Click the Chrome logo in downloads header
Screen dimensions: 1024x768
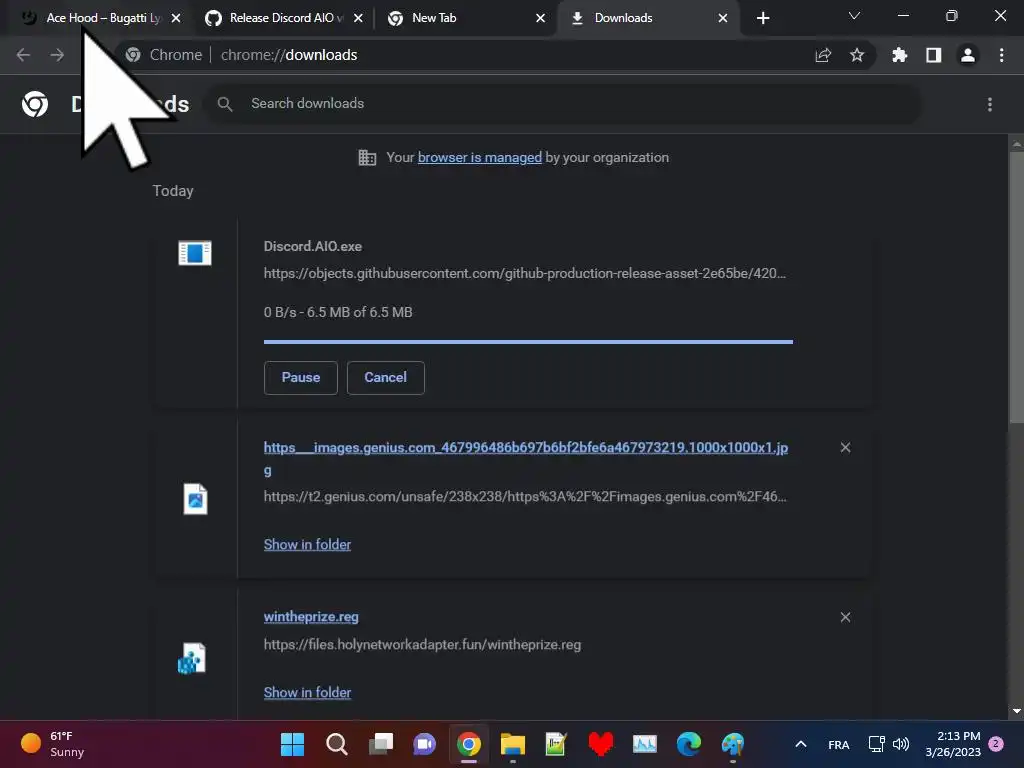[35, 104]
